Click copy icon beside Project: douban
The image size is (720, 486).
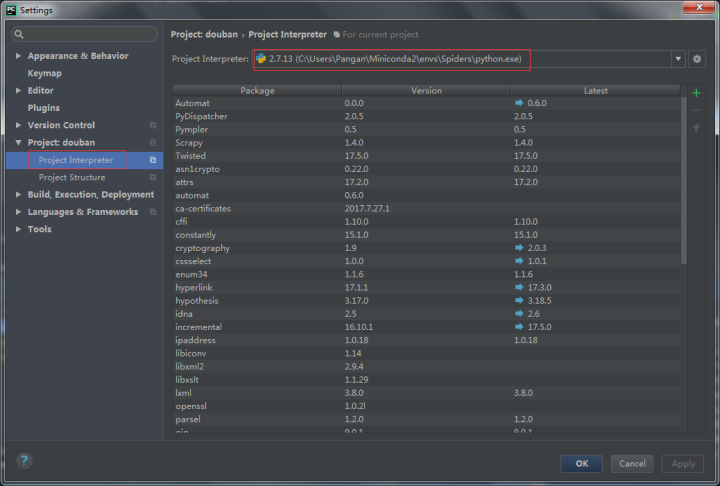pyautogui.click(x=153, y=143)
